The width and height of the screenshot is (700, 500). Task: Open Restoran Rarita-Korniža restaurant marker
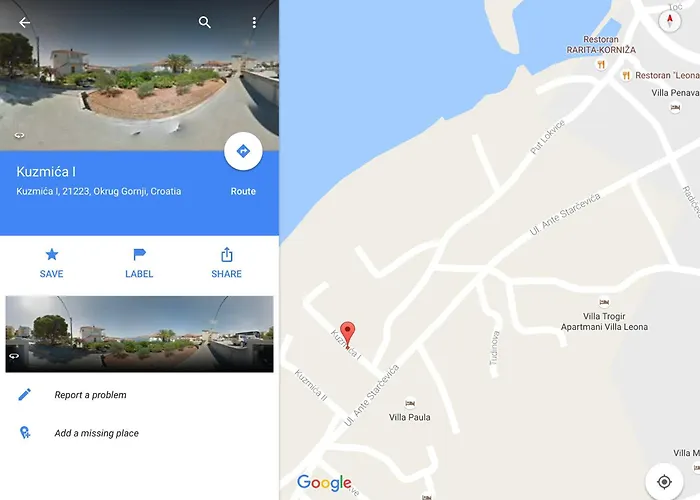click(601, 64)
